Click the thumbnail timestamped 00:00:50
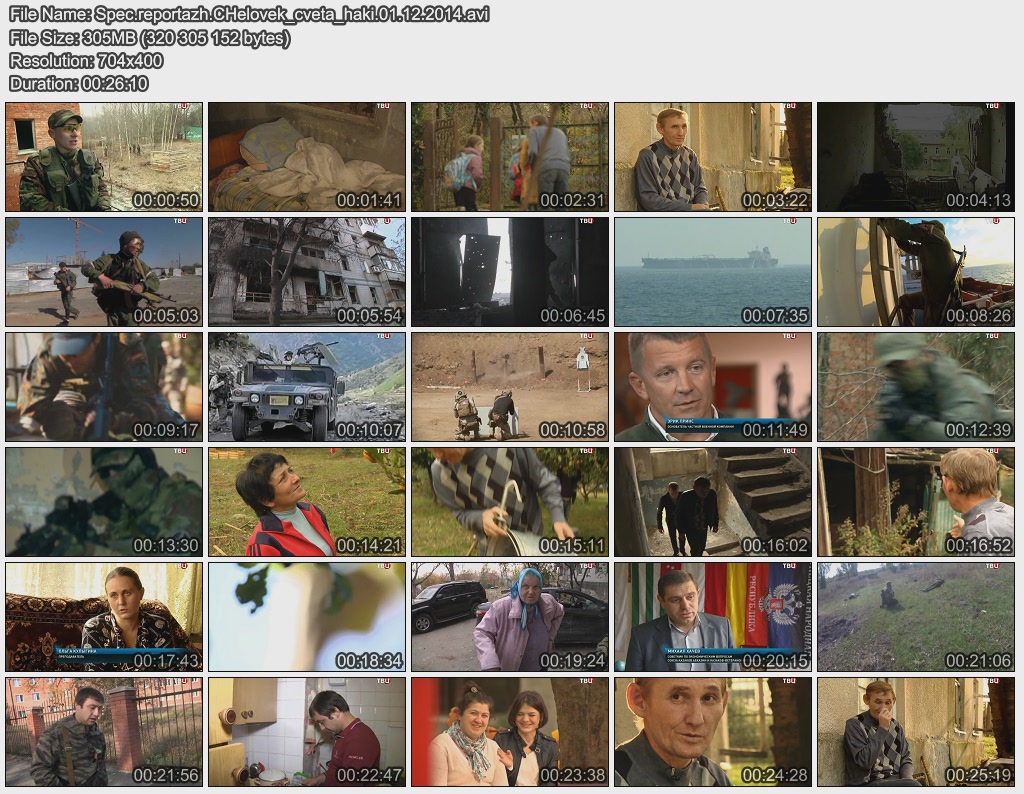 coord(104,157)
